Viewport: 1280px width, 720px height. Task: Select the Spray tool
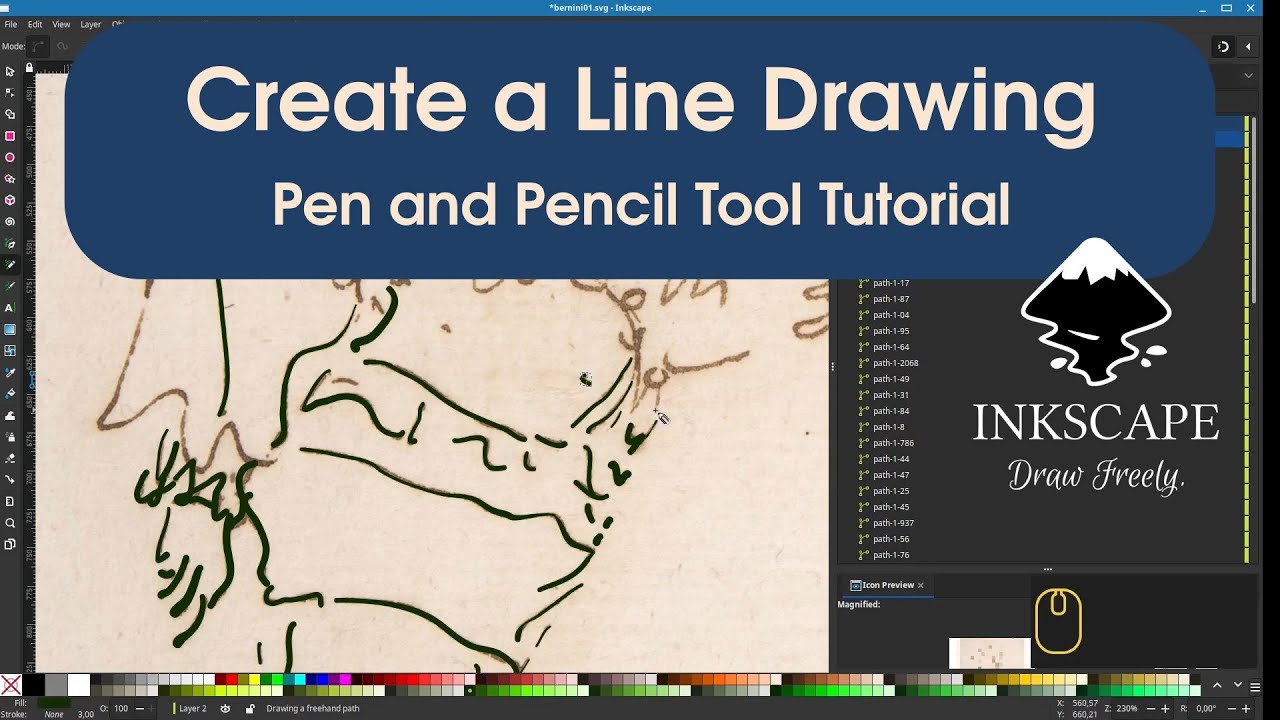click(10, 437)
